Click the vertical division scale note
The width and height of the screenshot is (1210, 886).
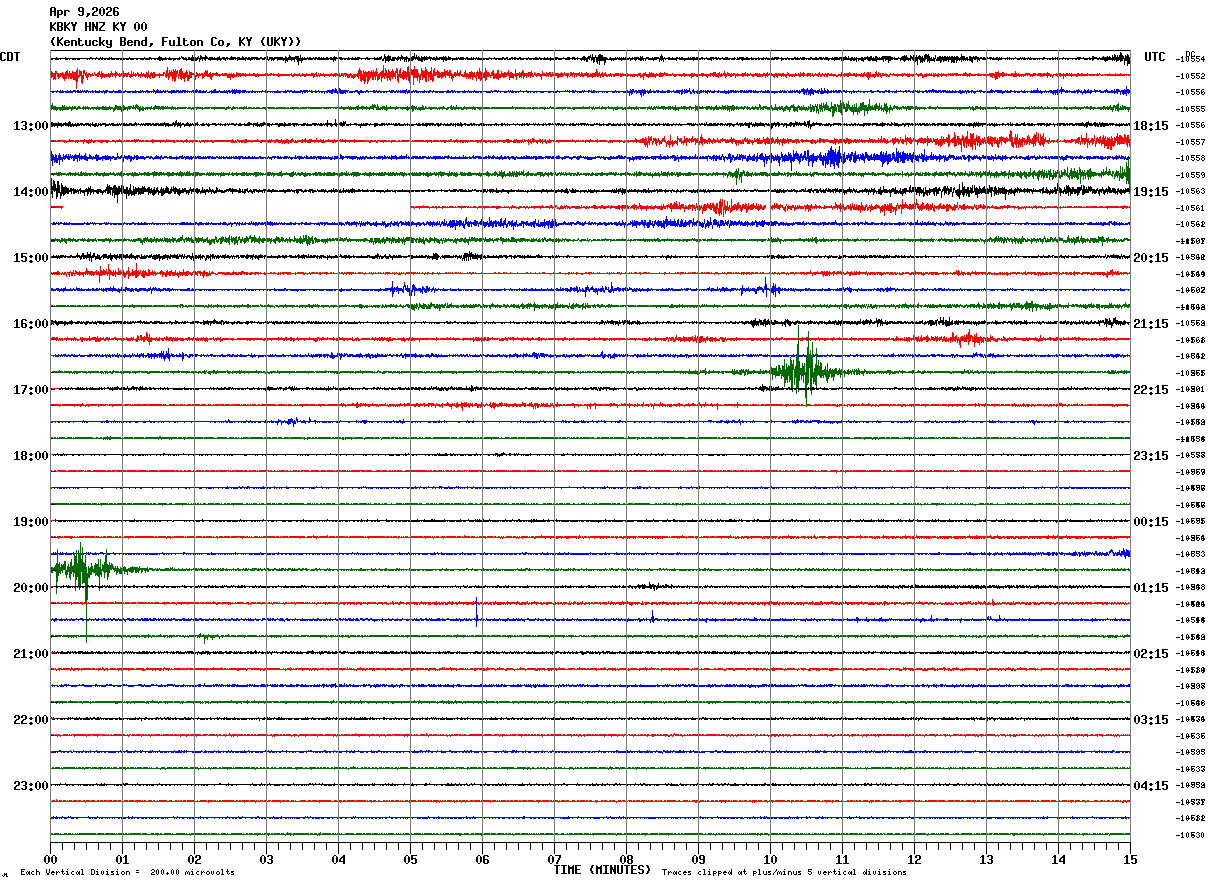pos(127,873)
